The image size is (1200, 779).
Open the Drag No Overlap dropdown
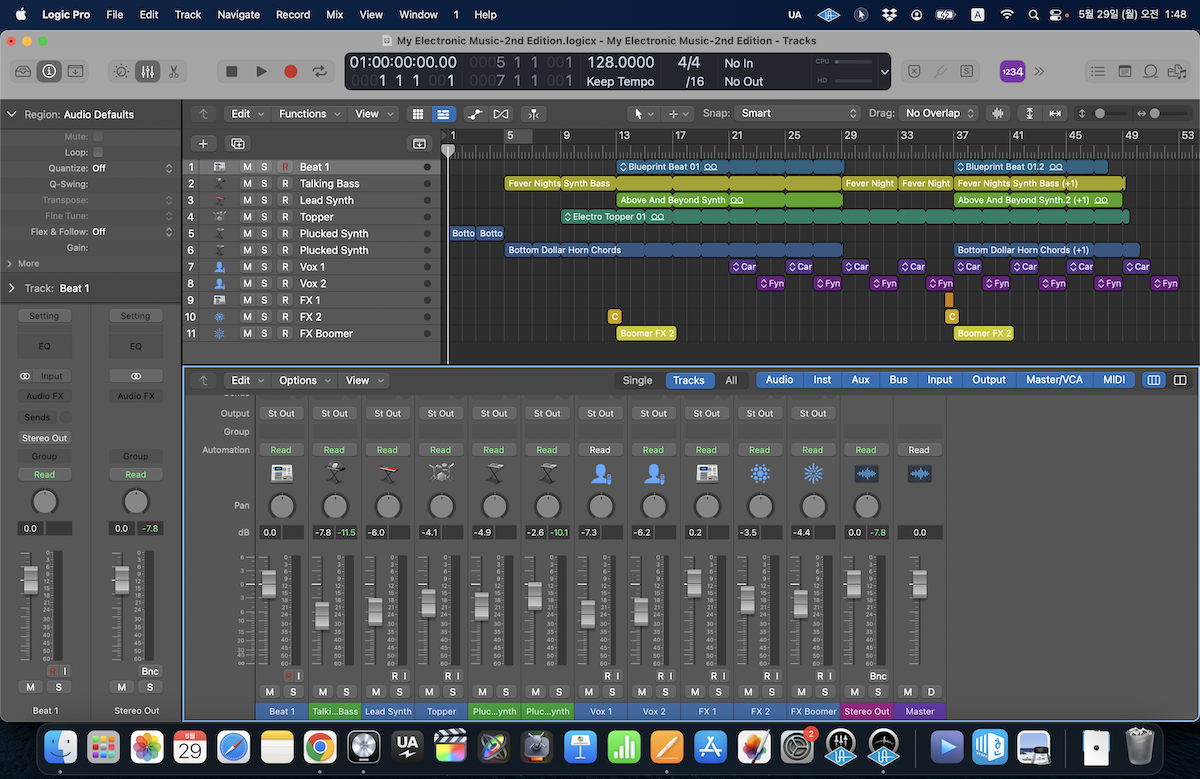(x=939, y=114)
